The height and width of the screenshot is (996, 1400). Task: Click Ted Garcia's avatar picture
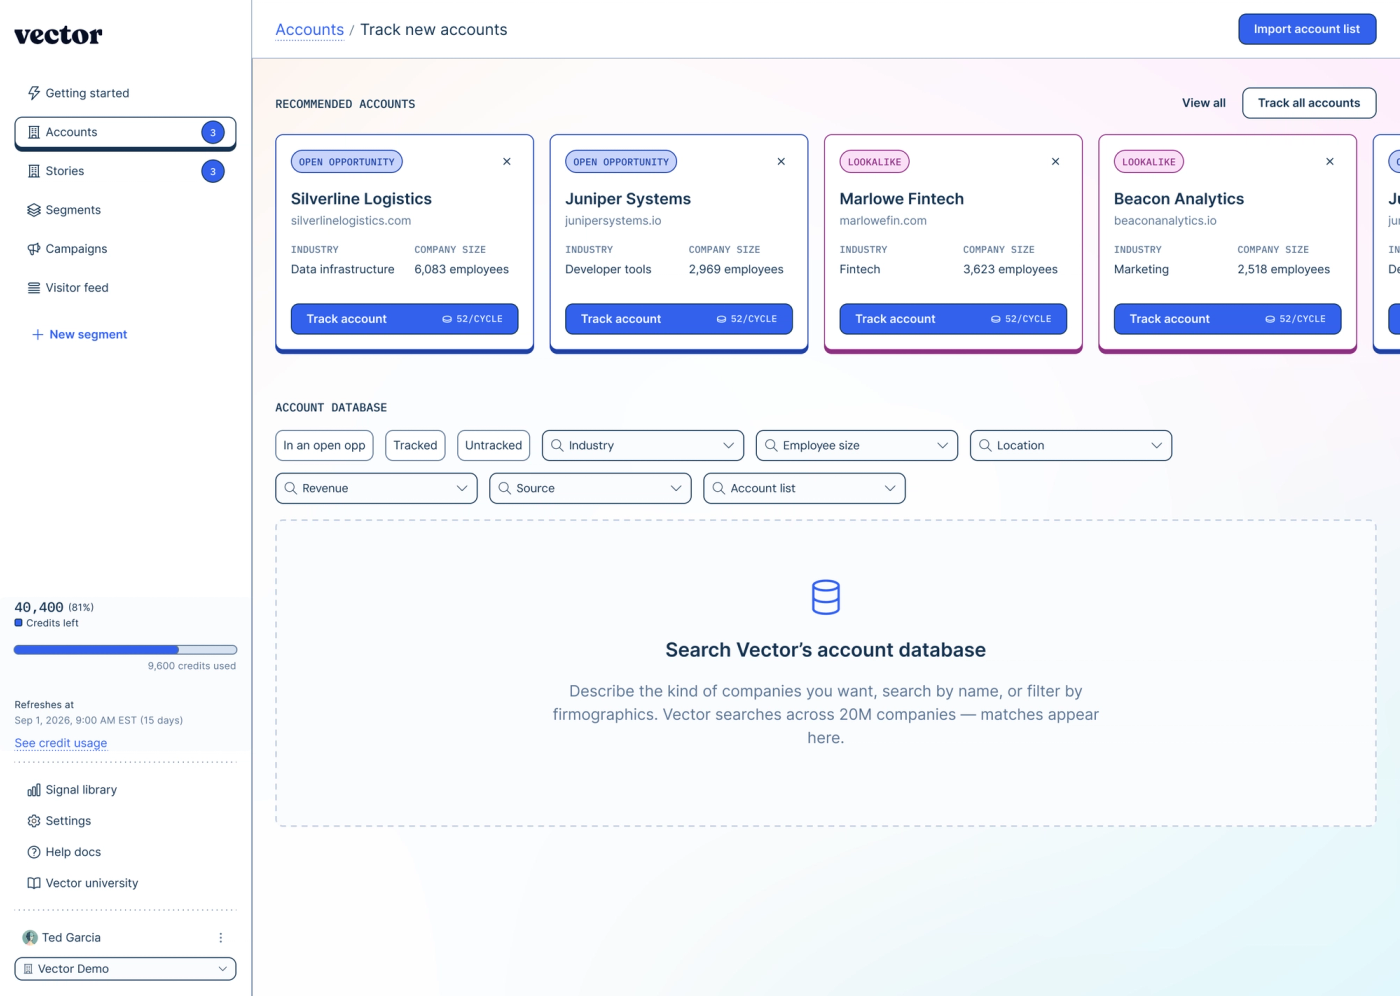tap(30, 938)
